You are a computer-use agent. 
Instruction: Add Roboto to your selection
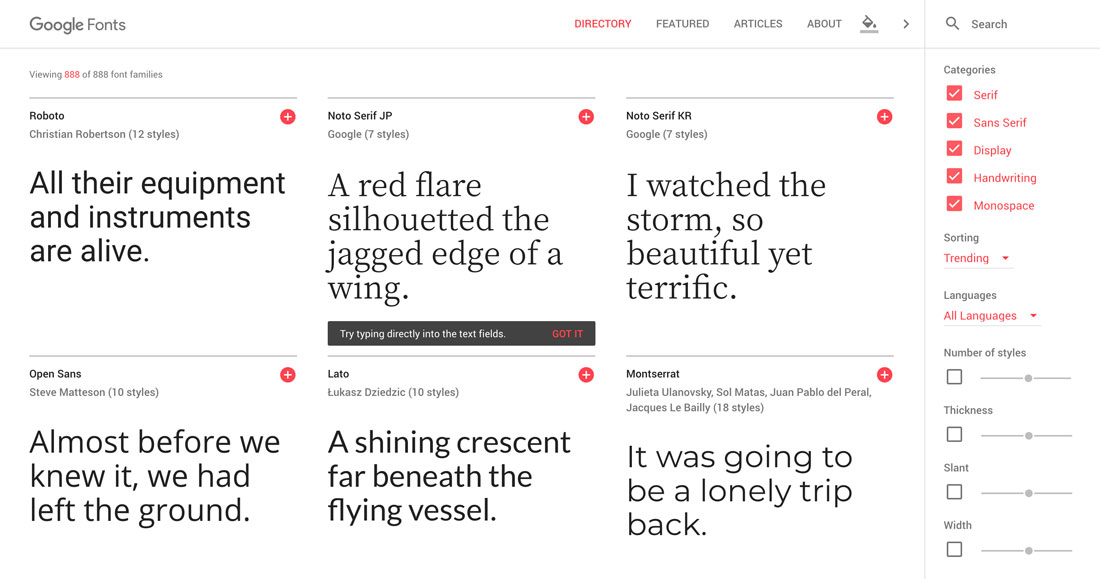pos(287,116)
